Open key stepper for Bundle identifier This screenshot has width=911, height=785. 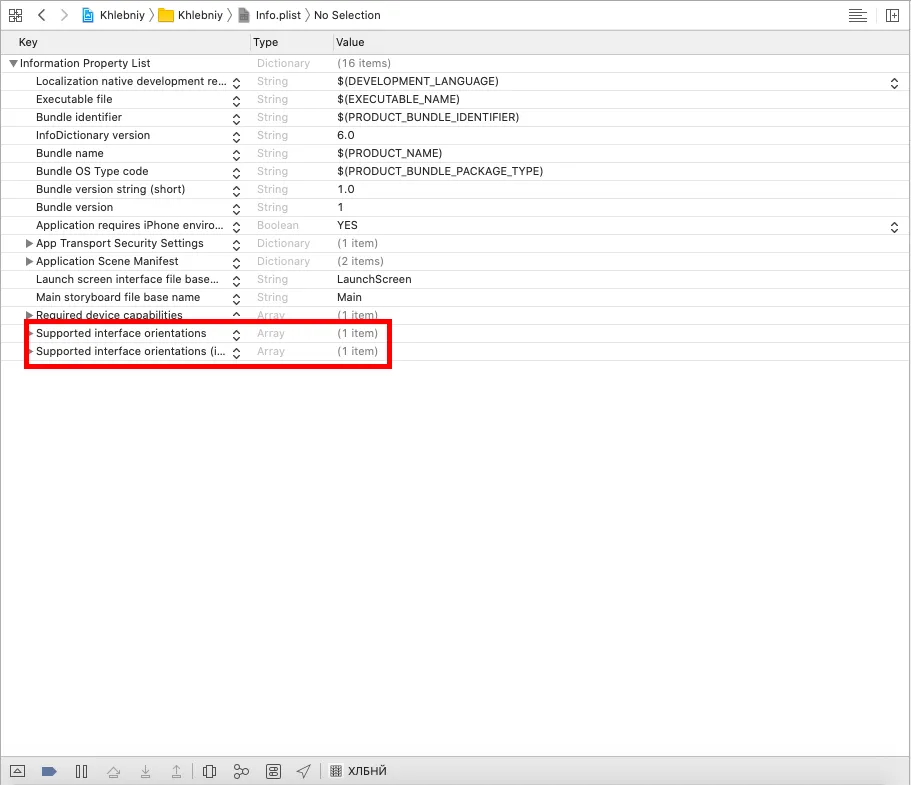(236, 119)
